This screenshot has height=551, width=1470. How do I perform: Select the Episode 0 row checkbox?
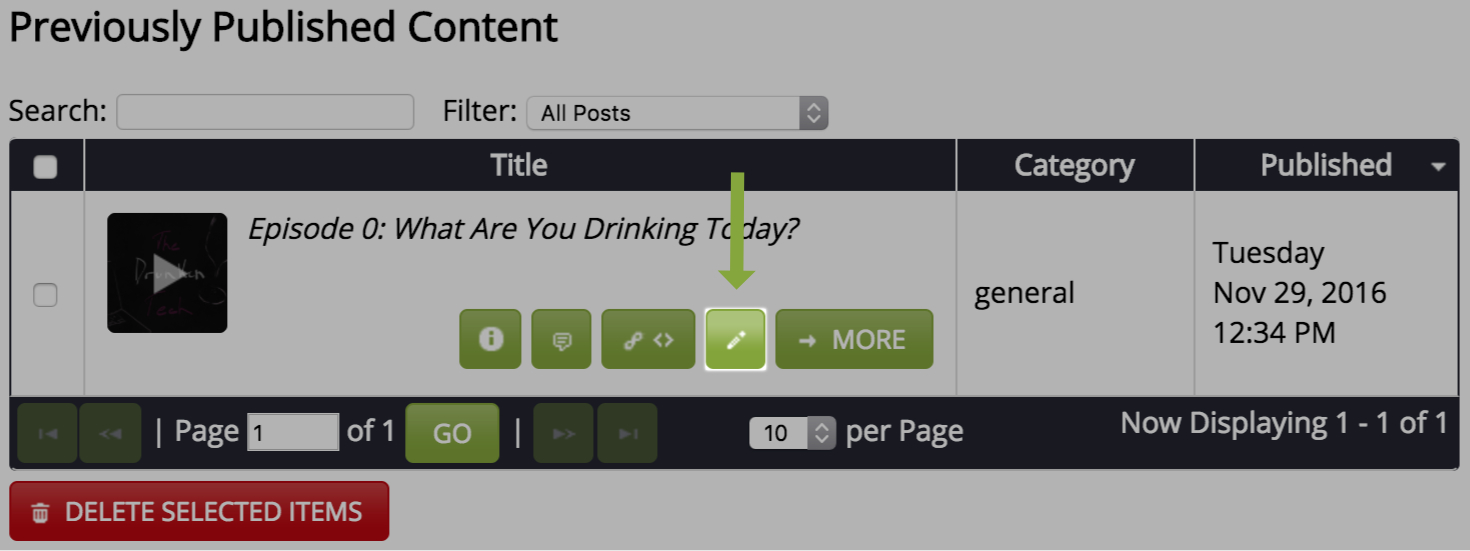click(x=45, y=295)
